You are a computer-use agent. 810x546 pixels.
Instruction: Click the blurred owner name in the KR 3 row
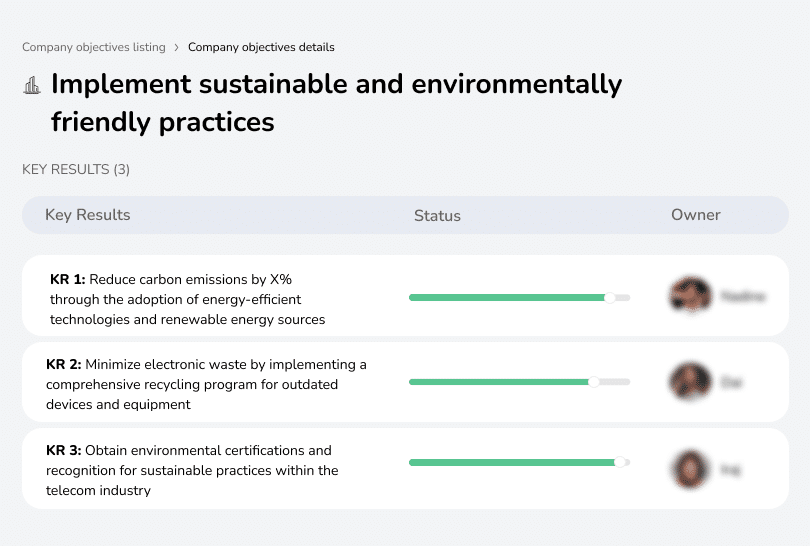pyautogui.click(x=730, y=470)
